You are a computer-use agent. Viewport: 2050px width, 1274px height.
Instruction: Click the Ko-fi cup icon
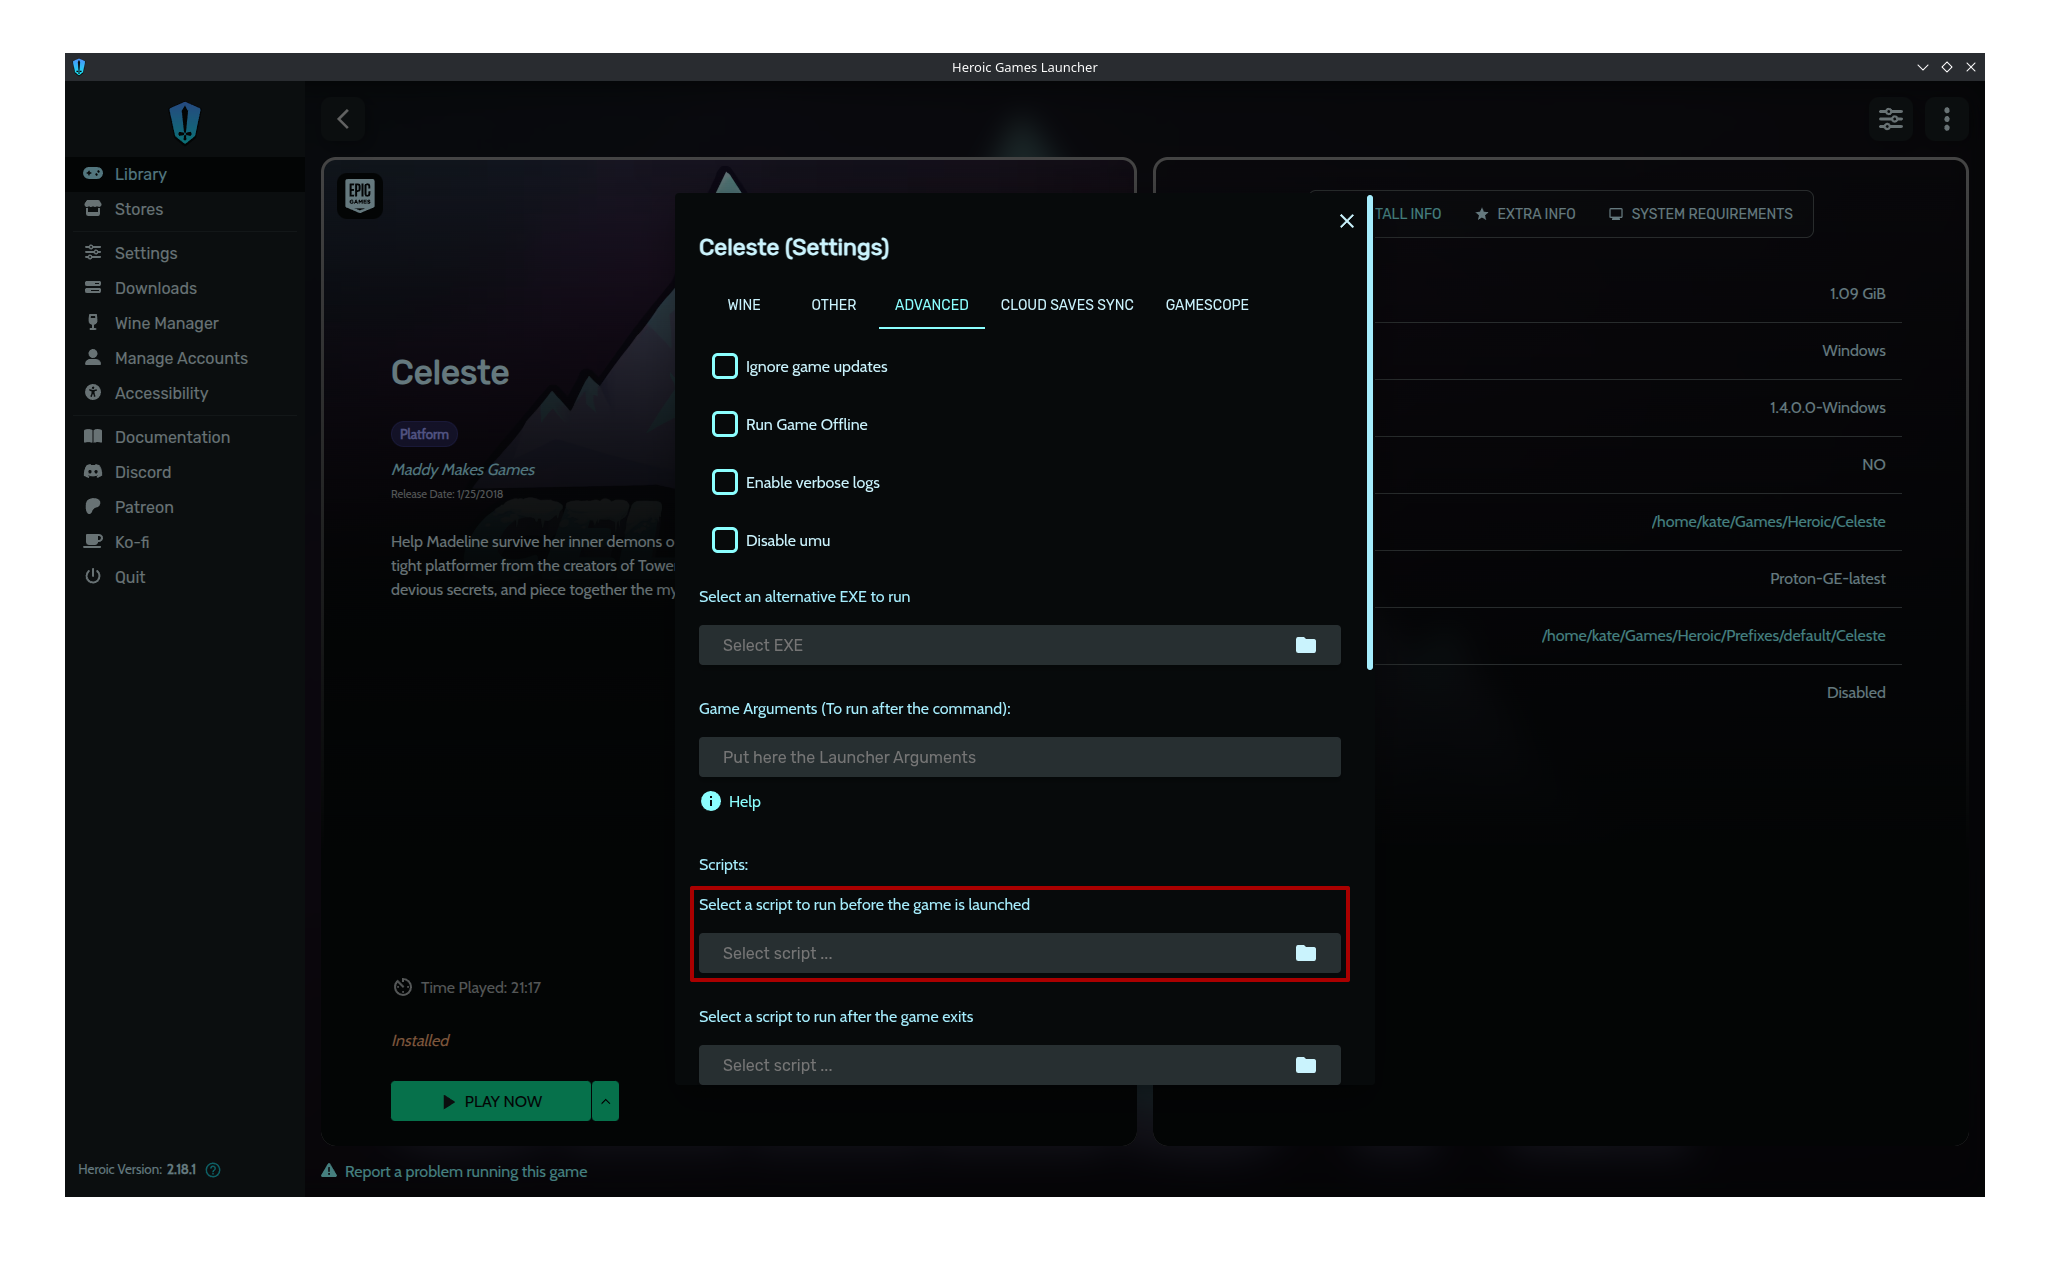tap(93, 541)
